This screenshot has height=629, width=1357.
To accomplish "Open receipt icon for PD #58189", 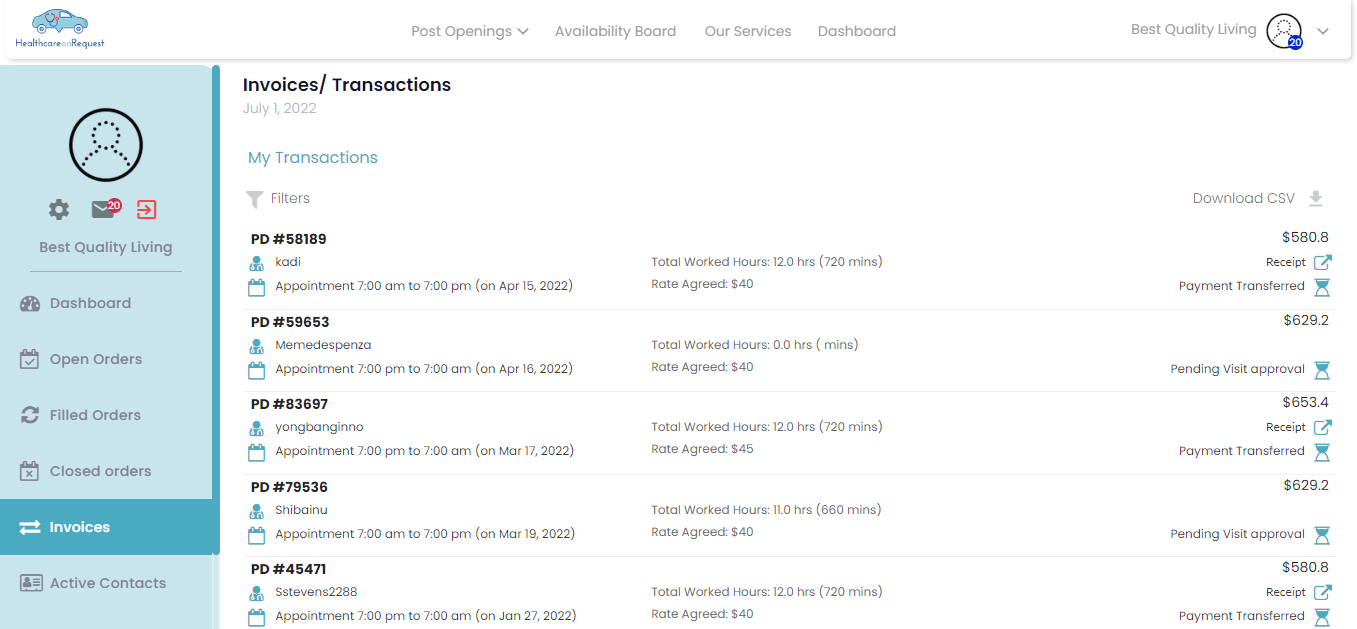I will coord(1322,262).
